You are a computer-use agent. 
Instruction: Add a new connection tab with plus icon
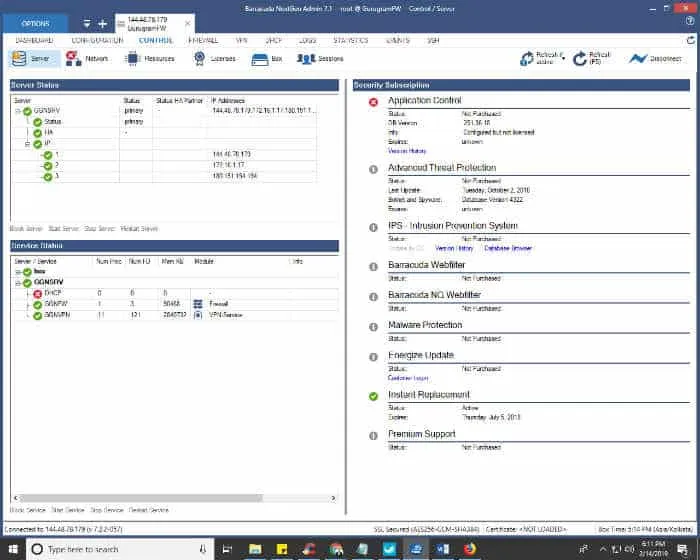(103, 24)
